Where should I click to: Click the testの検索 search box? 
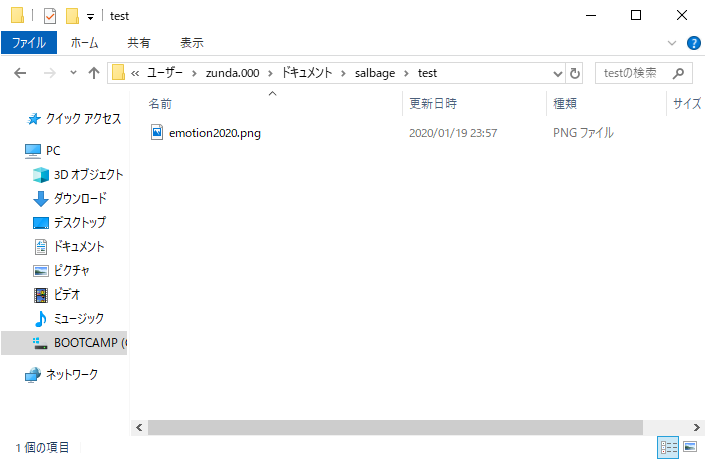point(643,73)
